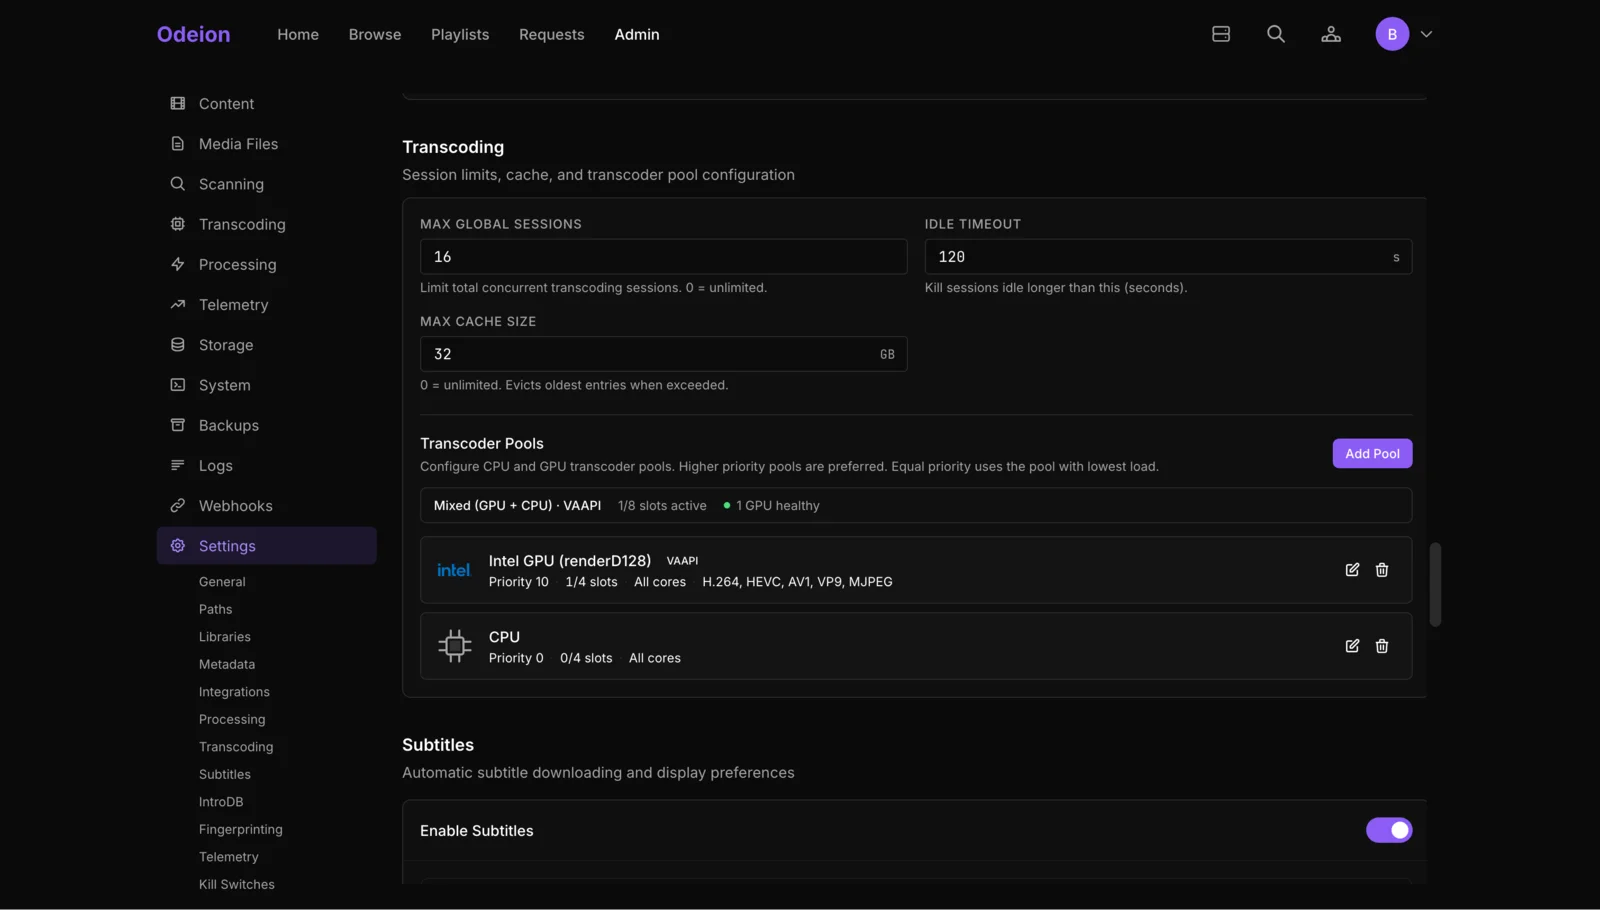
Task: Click the System terminal icon
Action: click(x=177, y=385)
